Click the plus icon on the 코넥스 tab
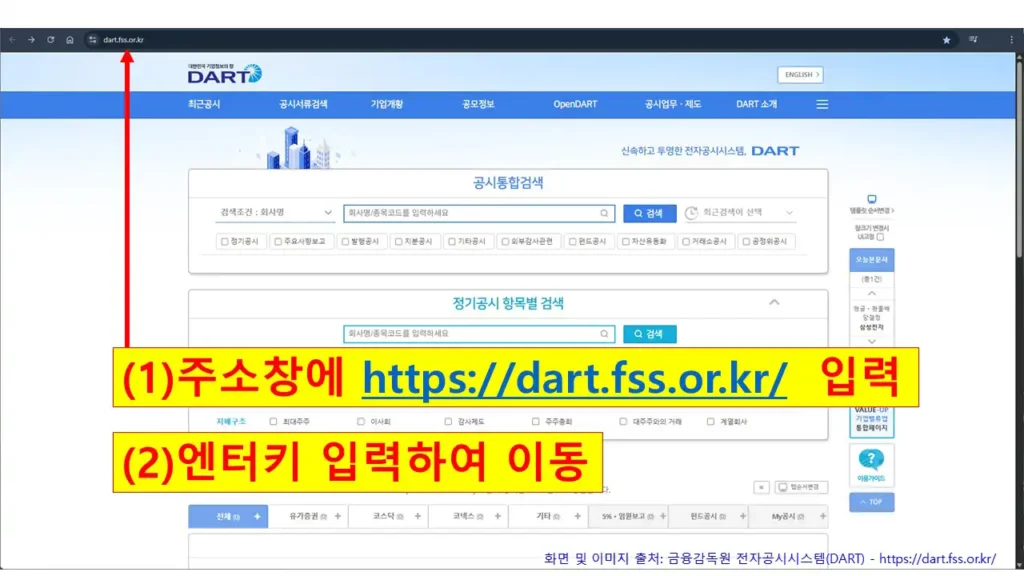The width and height of the screenshot is (1024, 576). [x=498, y=517]
